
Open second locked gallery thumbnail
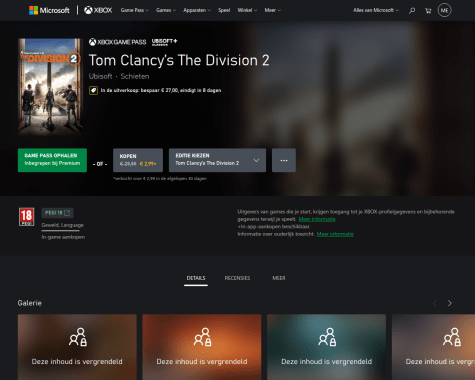(202, 347)
